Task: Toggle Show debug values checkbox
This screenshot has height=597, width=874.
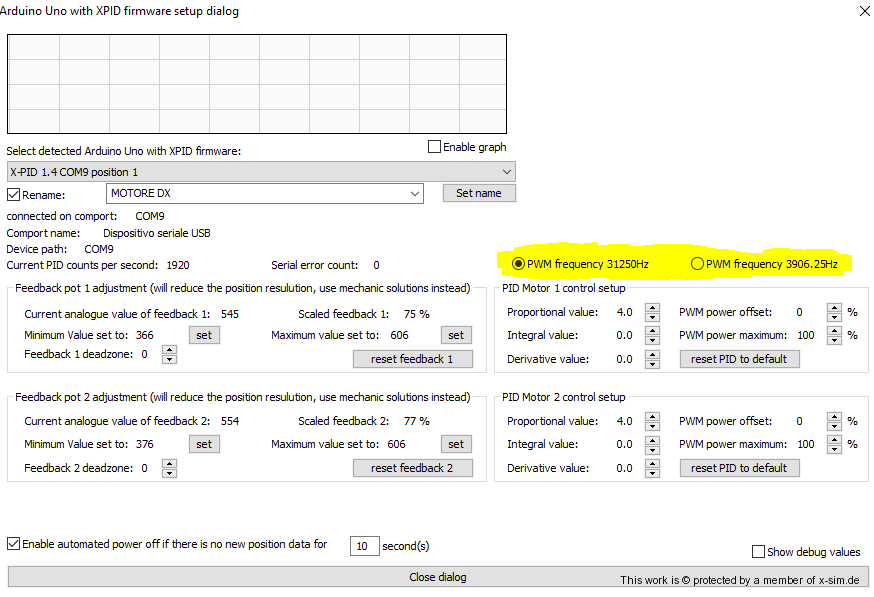Action: tap(759, 552)
